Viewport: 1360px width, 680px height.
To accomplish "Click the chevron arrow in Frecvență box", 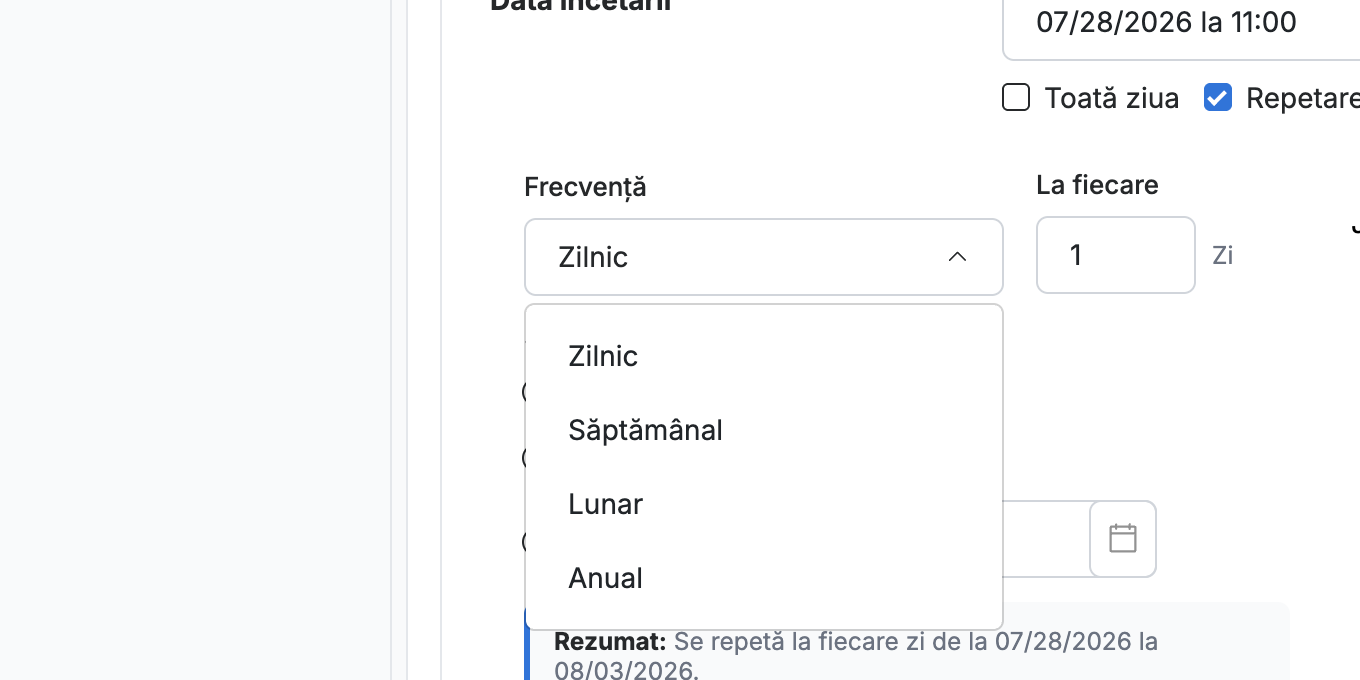I will click(957, 257).
